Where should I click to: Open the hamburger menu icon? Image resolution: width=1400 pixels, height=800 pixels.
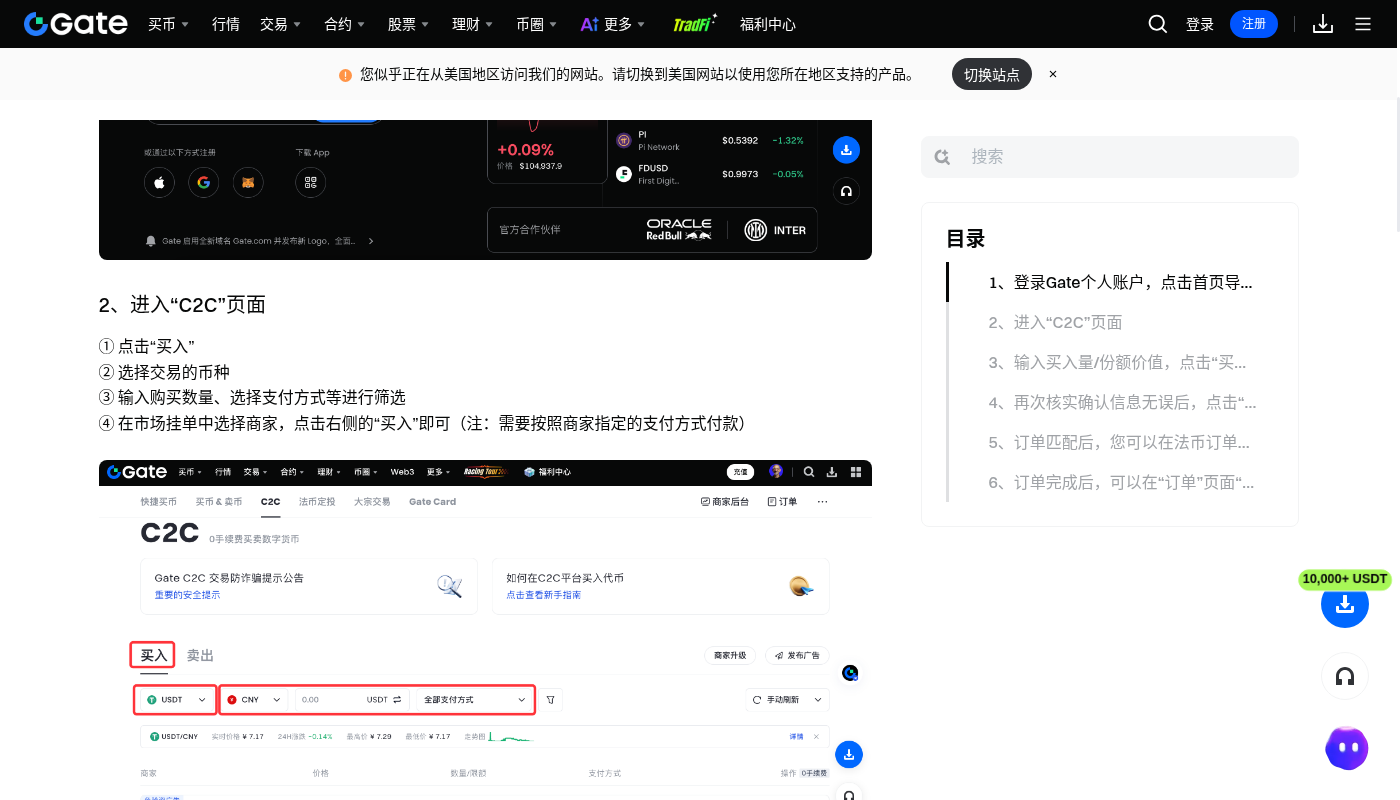pyautogui.click(x=1363, y=24)
